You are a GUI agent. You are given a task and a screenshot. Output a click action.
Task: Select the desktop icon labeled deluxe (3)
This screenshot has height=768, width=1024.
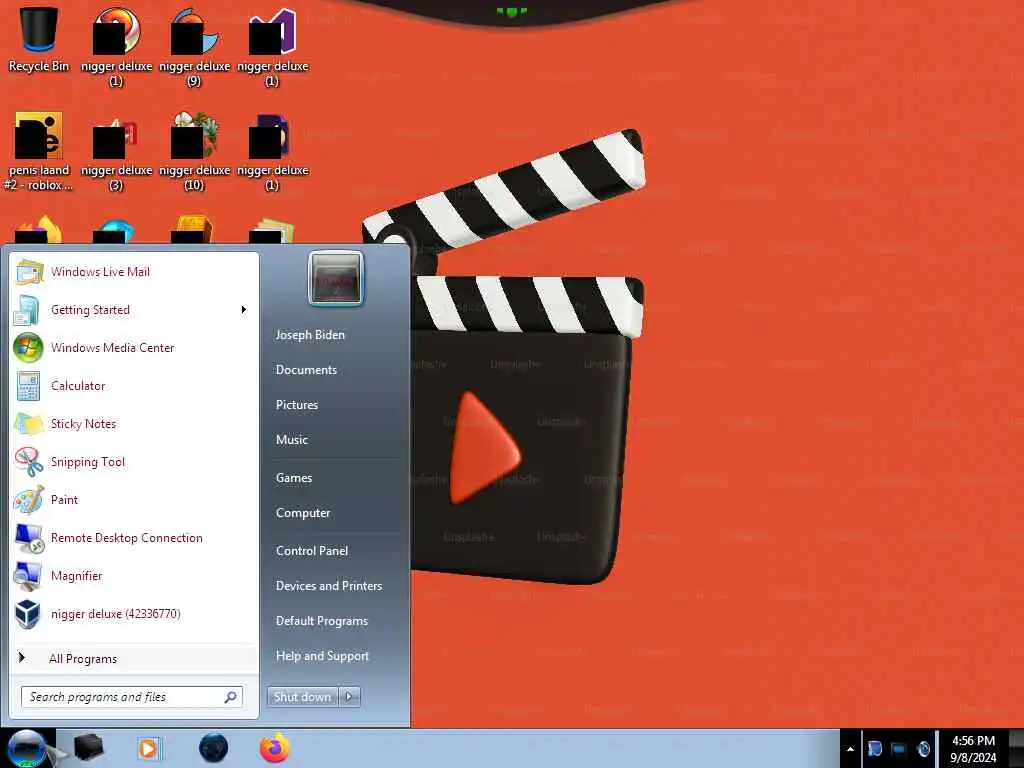pyautogui.click(x=116, y=152)
